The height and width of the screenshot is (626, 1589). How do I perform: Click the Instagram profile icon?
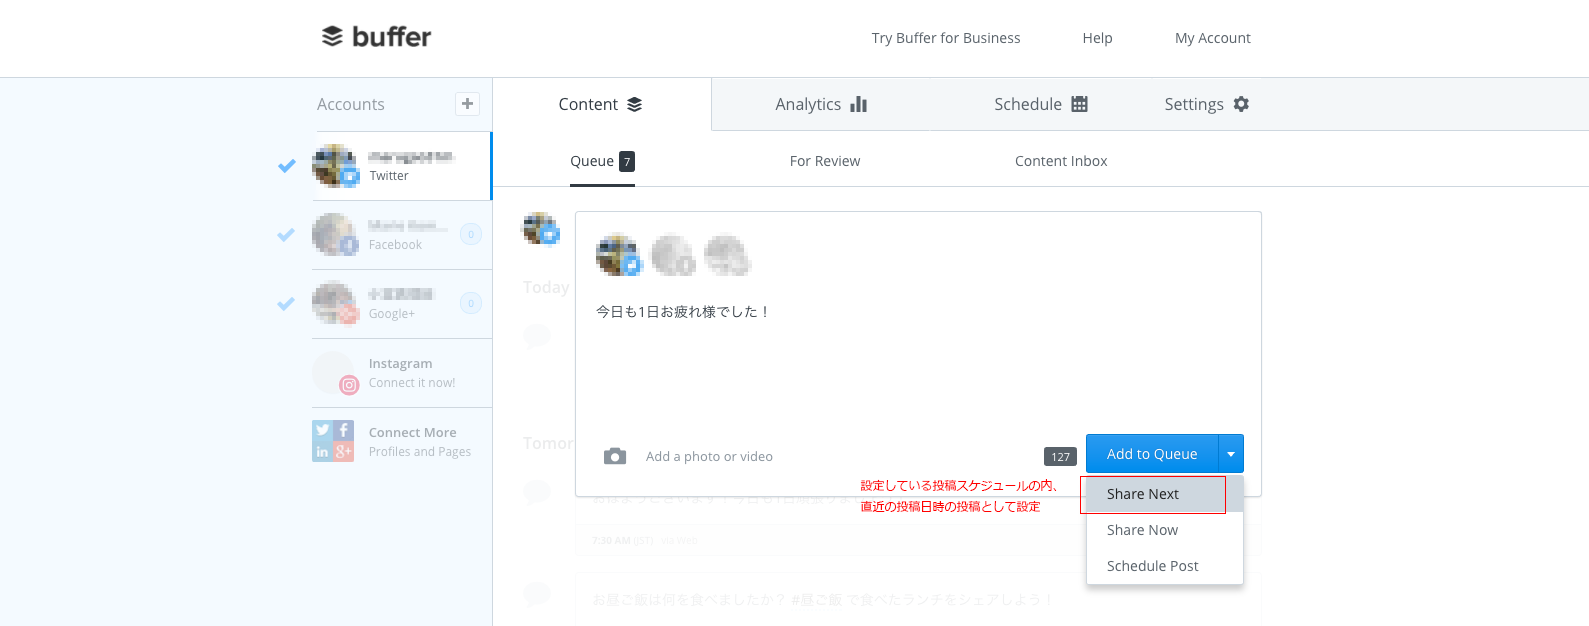[335, 373]
